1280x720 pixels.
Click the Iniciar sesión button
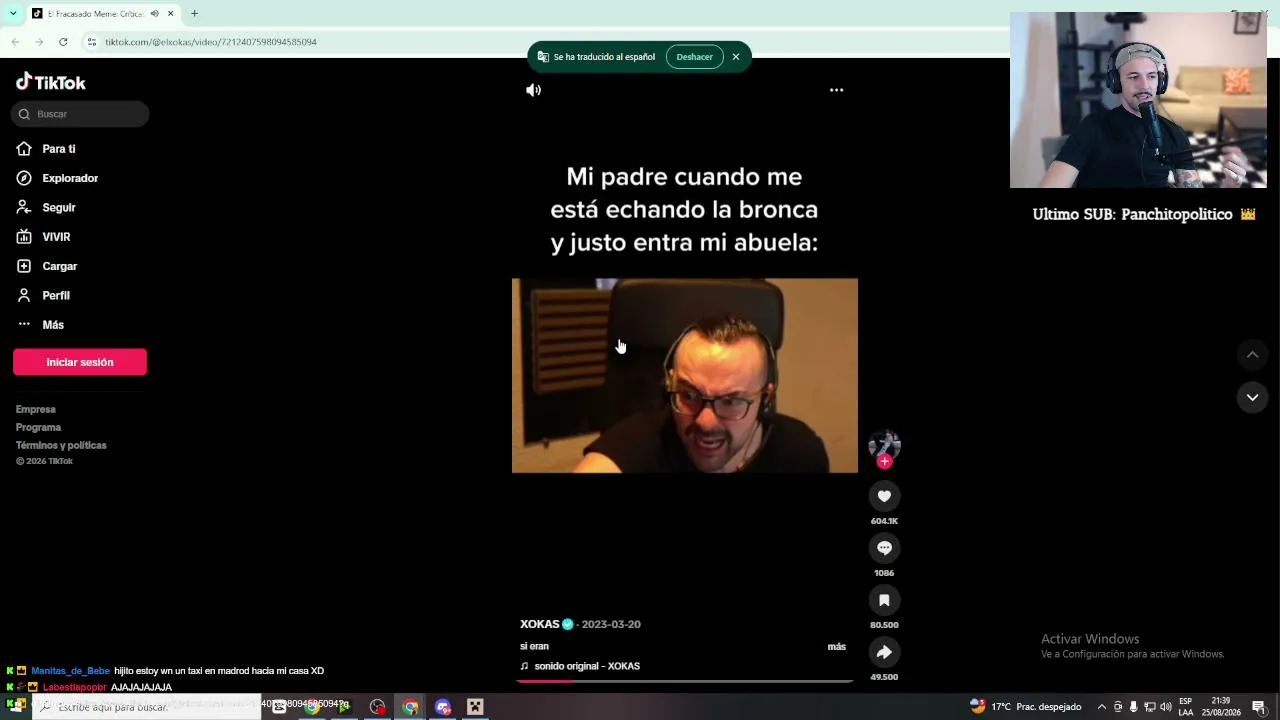[x=80, y=362]
